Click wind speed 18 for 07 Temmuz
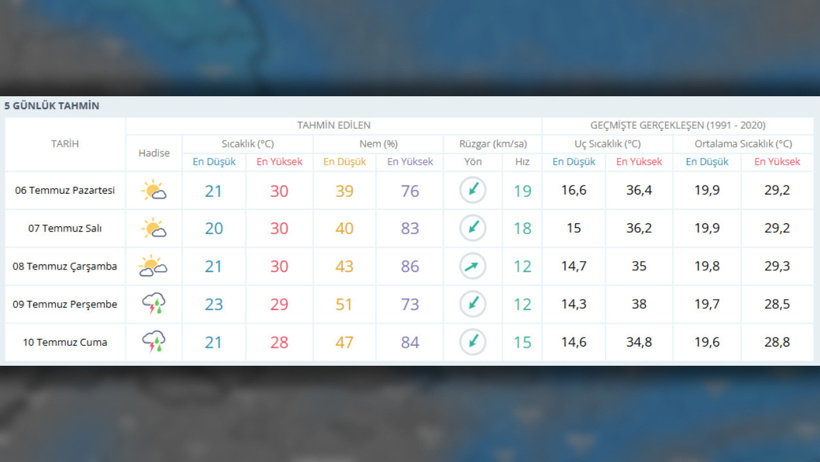Image resolution: width=820 pixels, height=462 pixels. 522,229
